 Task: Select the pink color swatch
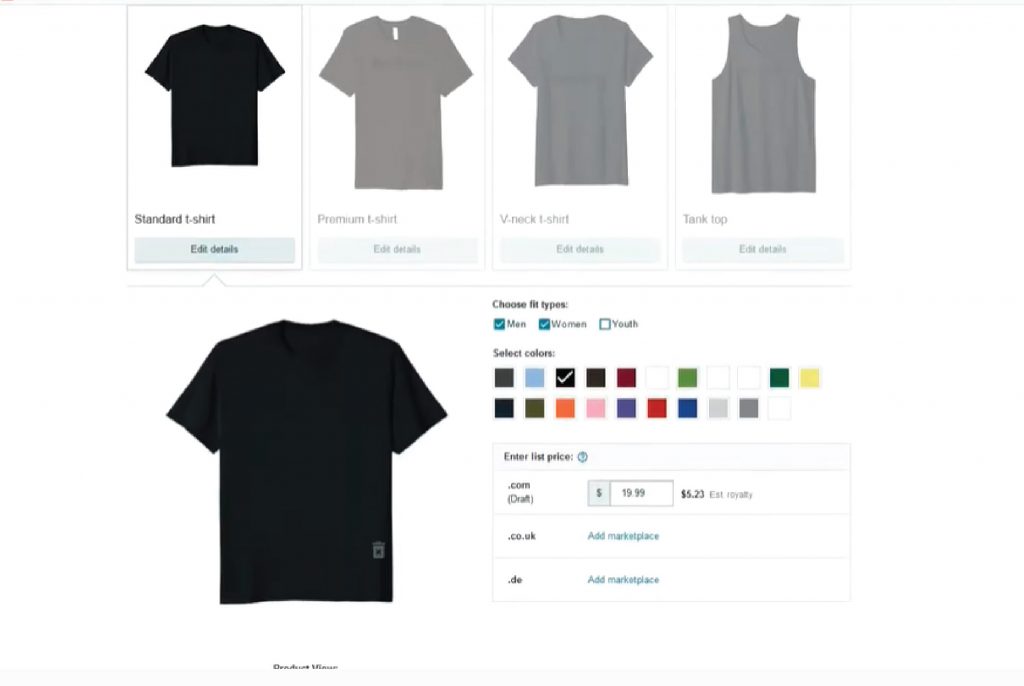point(596,408)
